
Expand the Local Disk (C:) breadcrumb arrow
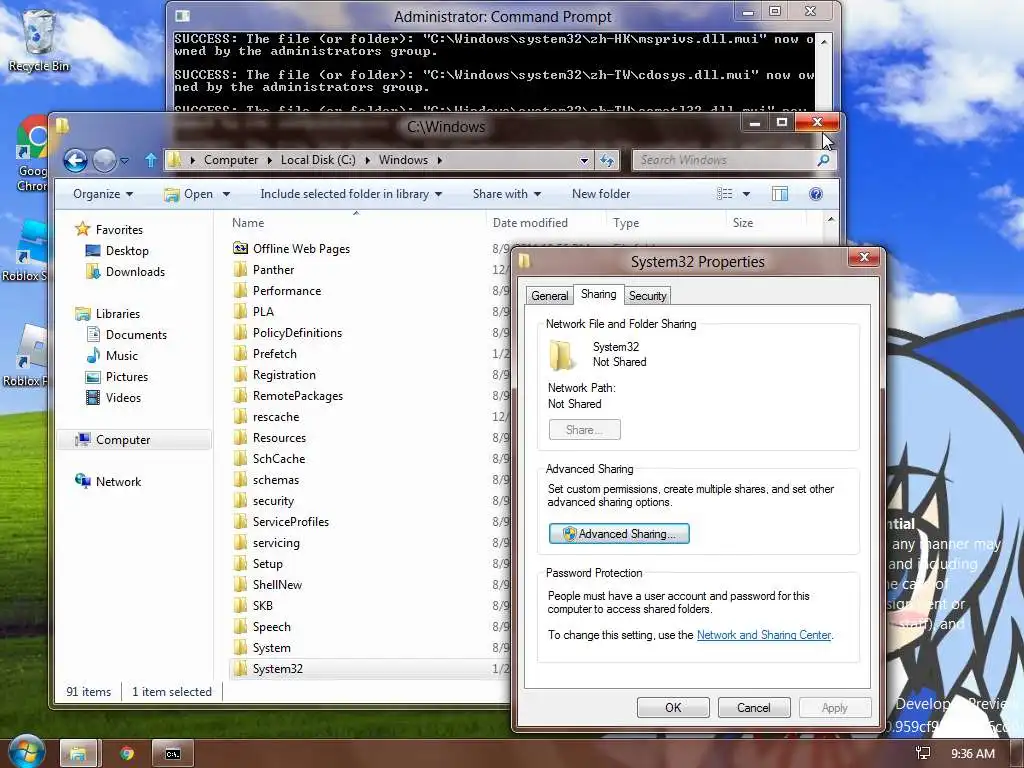(367, 160)
